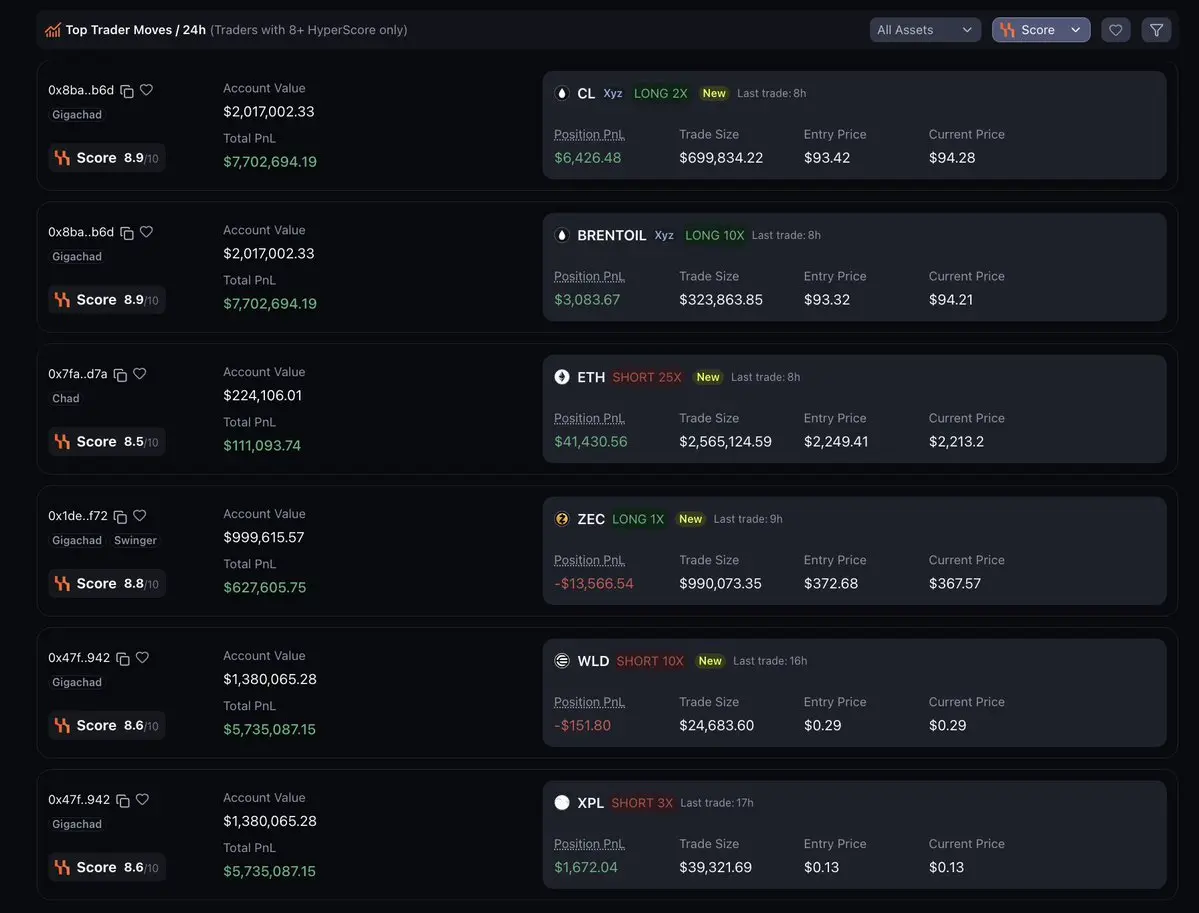Click the XPL coin icon
Viewport: 1199px width, 913px height.
coord(562,803)
